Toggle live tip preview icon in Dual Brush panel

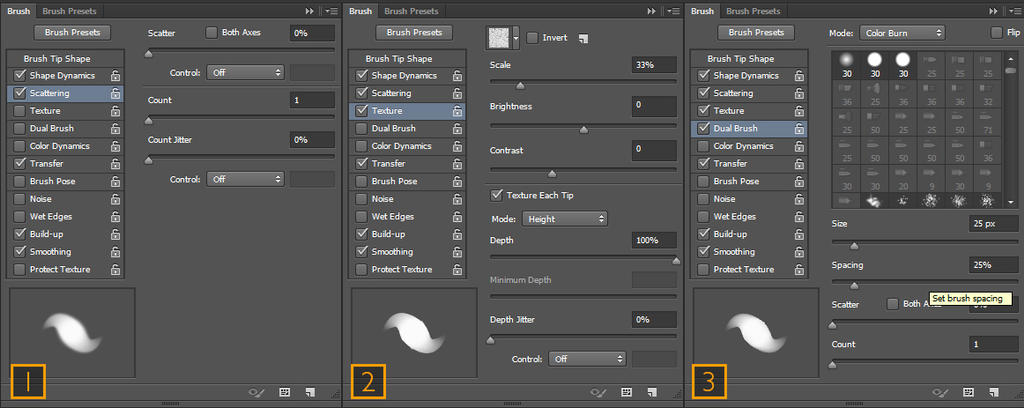[942, 392]
